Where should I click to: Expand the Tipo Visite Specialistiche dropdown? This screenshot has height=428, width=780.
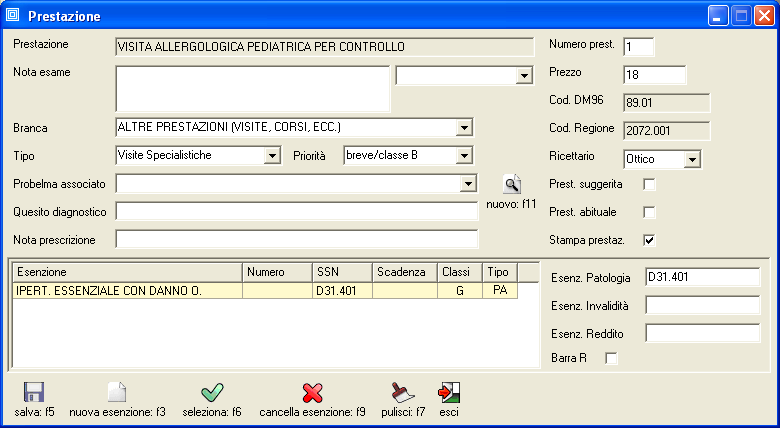pos(271,156)
